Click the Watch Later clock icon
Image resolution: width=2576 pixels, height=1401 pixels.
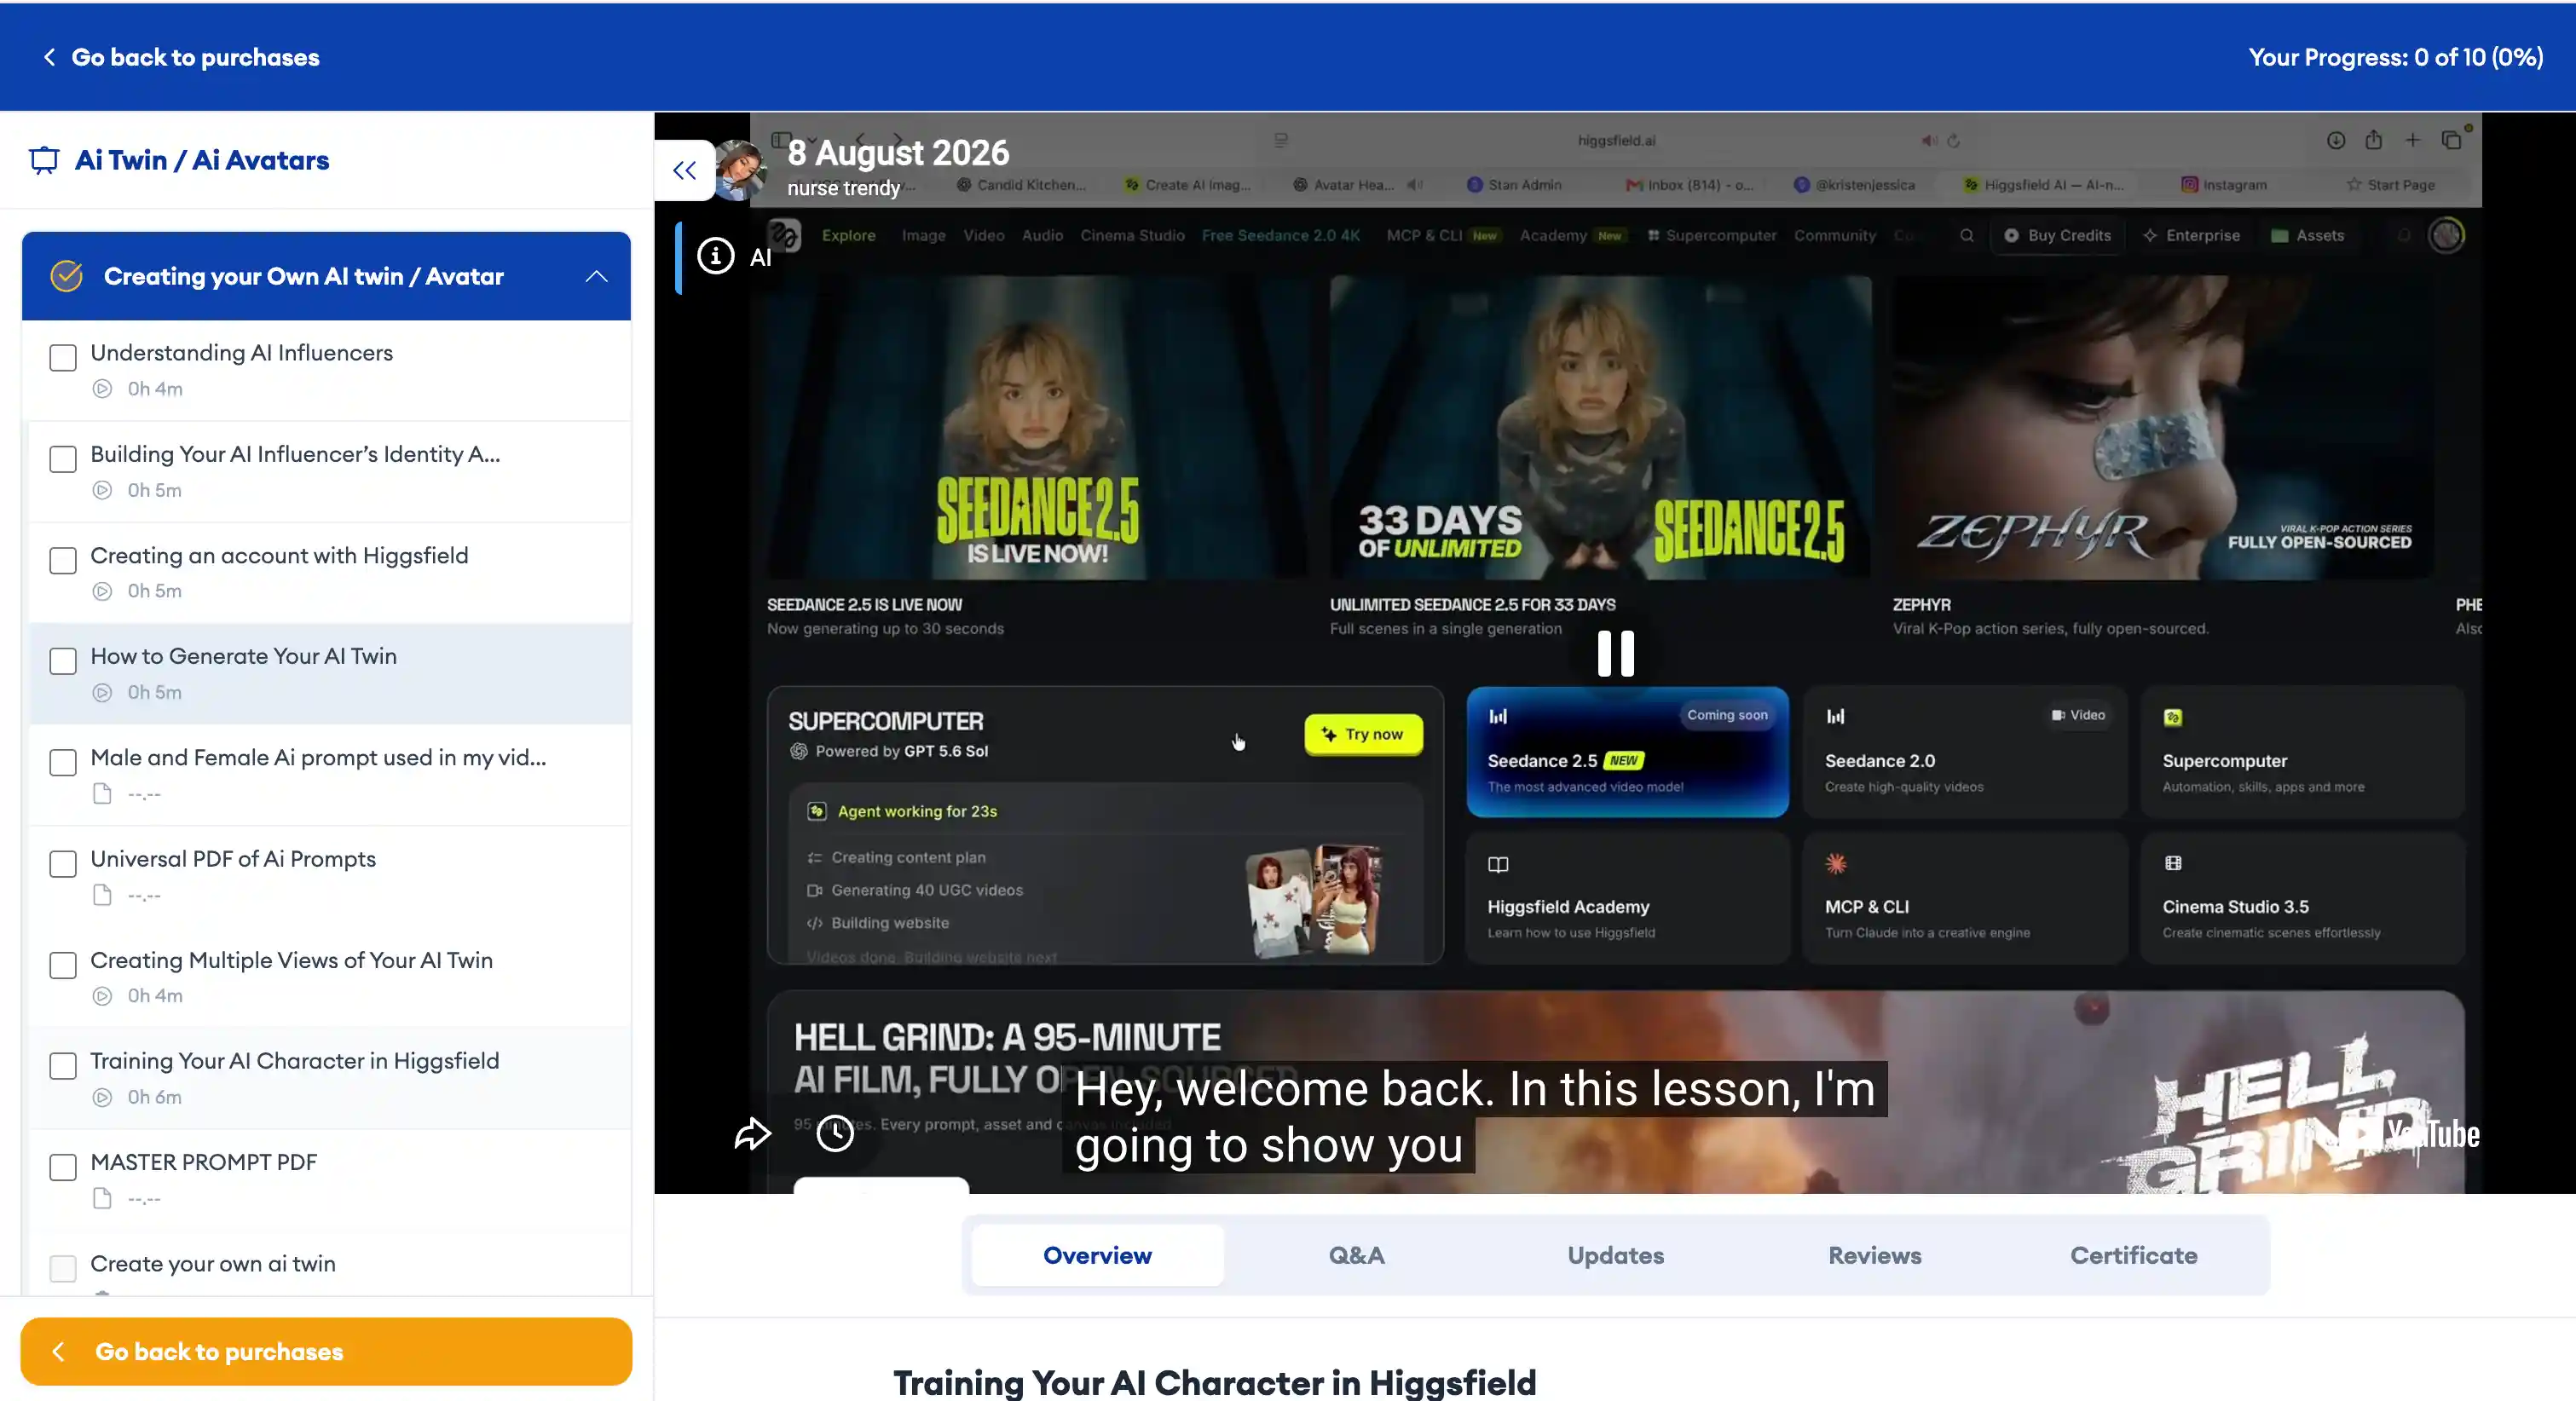click(x=835, y=1134)
